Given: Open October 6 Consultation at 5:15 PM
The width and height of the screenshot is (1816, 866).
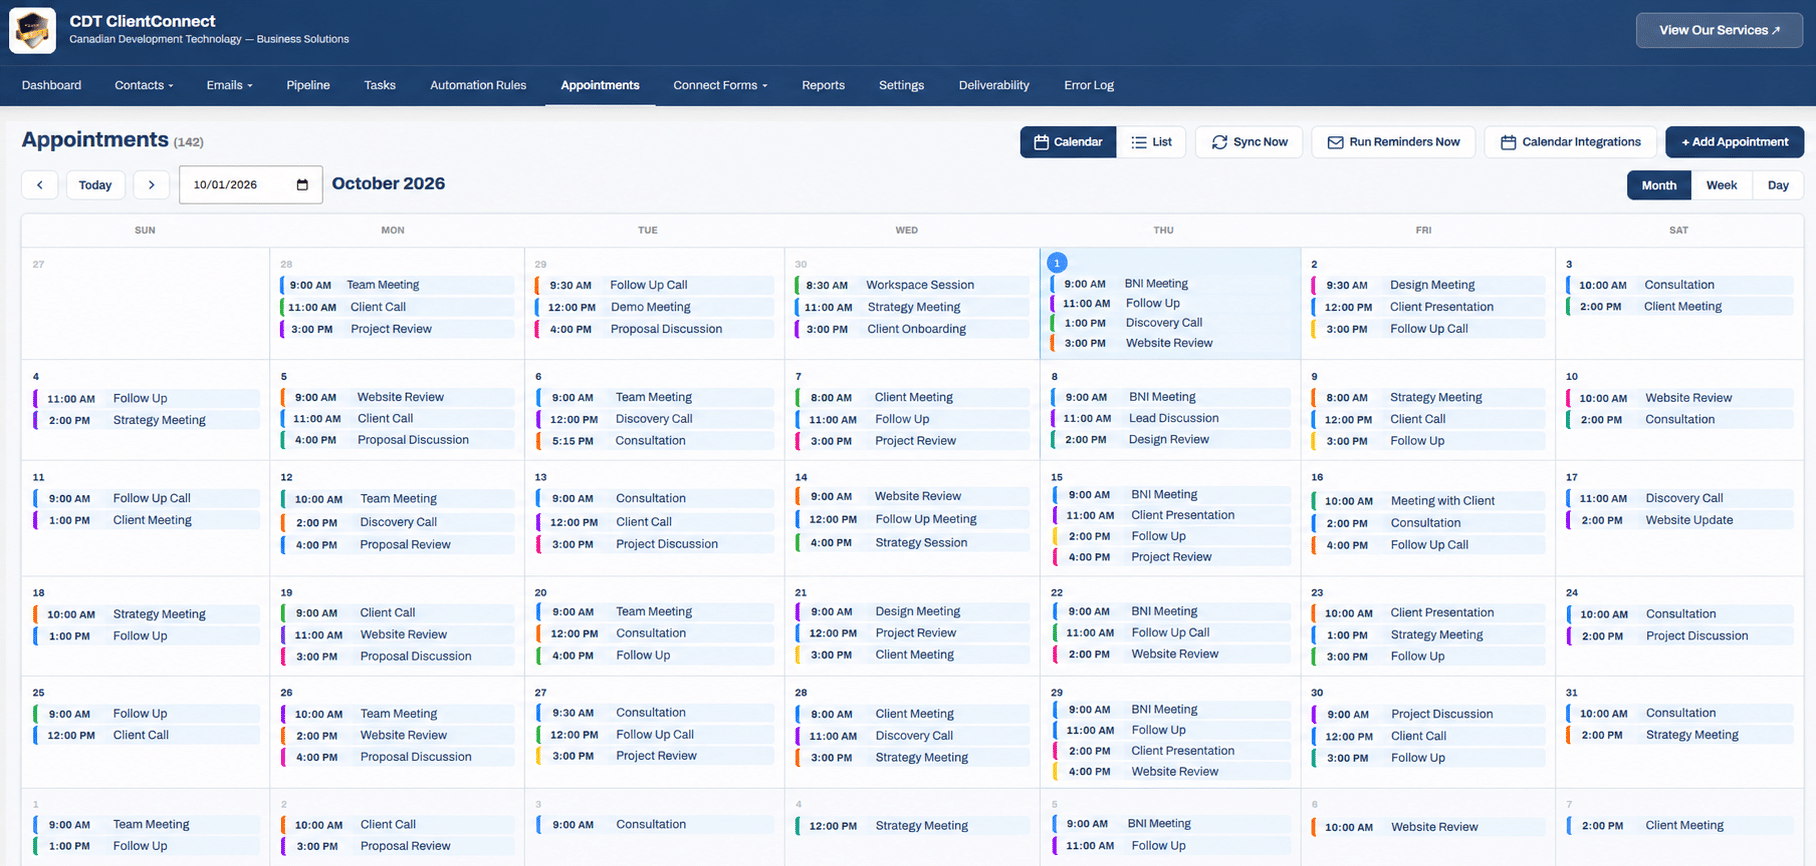Looking at the screenshot, I should [x=654, y=441].
